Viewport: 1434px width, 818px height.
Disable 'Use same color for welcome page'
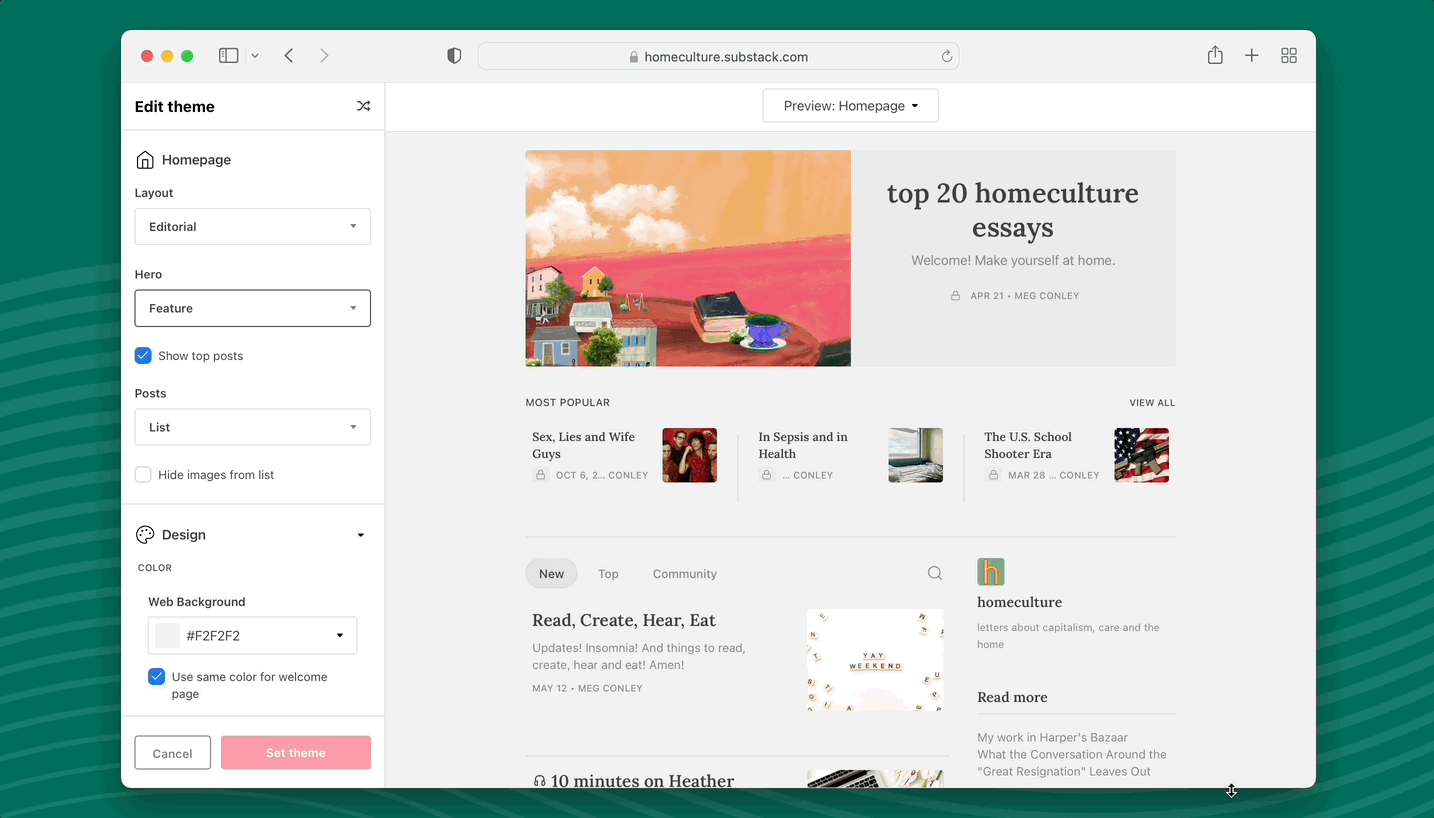tap(156, 676)
